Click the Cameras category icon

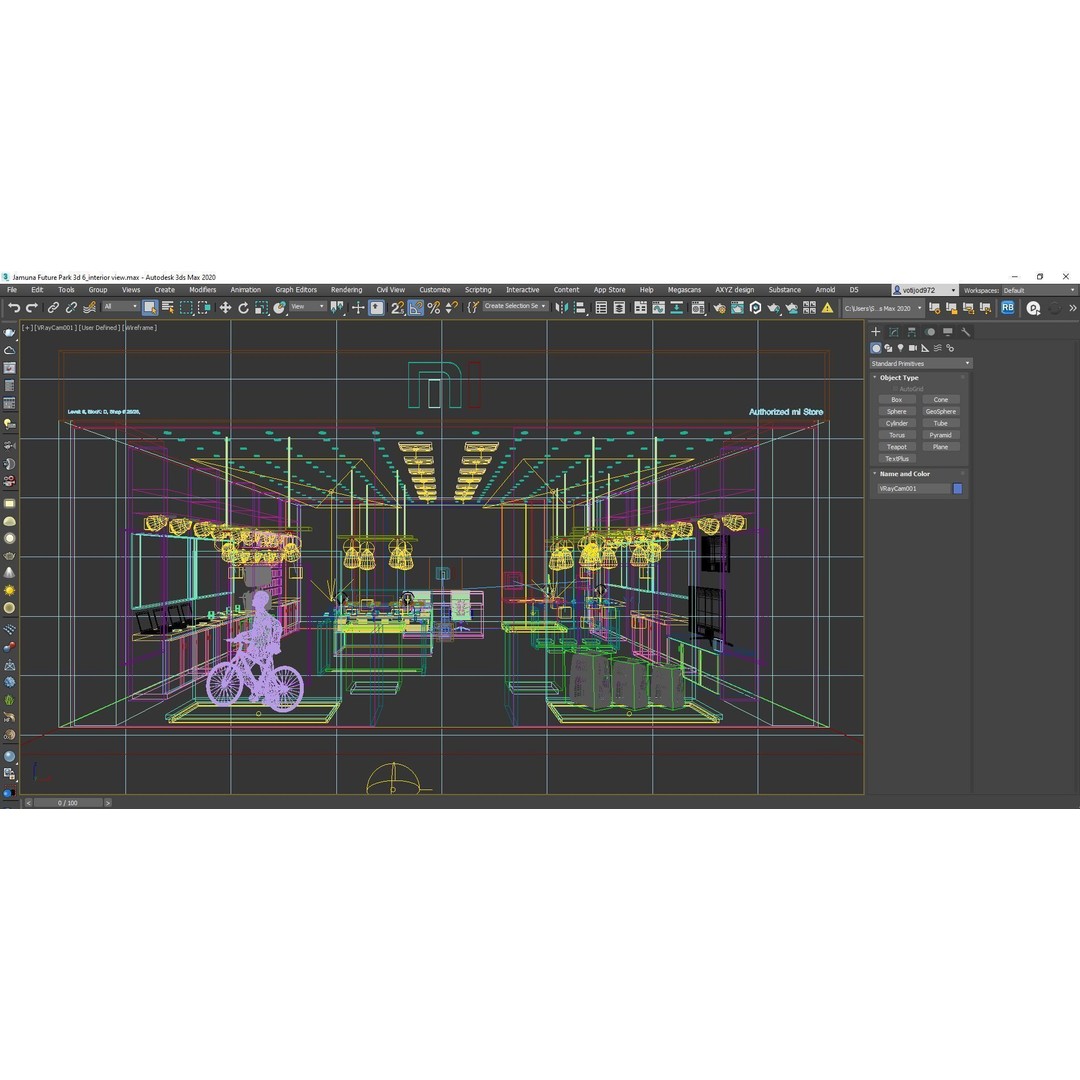[913, 348]
